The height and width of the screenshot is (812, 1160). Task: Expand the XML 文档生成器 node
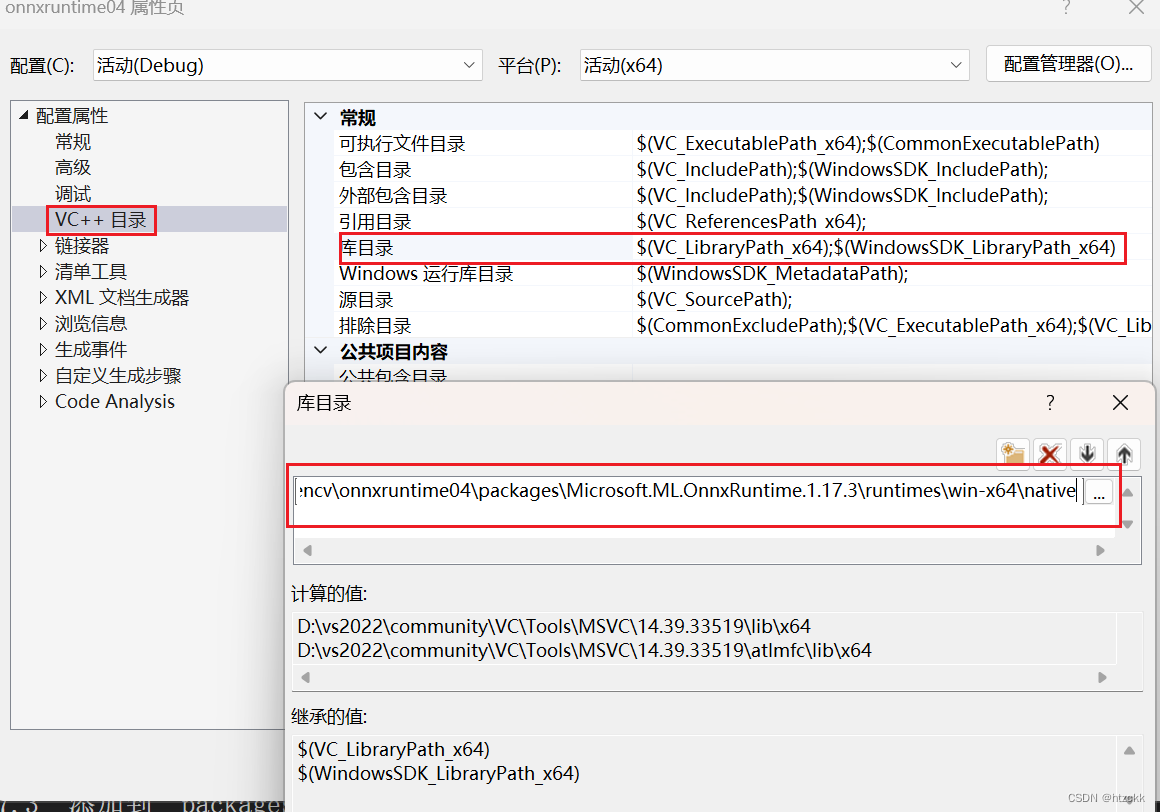43,297
